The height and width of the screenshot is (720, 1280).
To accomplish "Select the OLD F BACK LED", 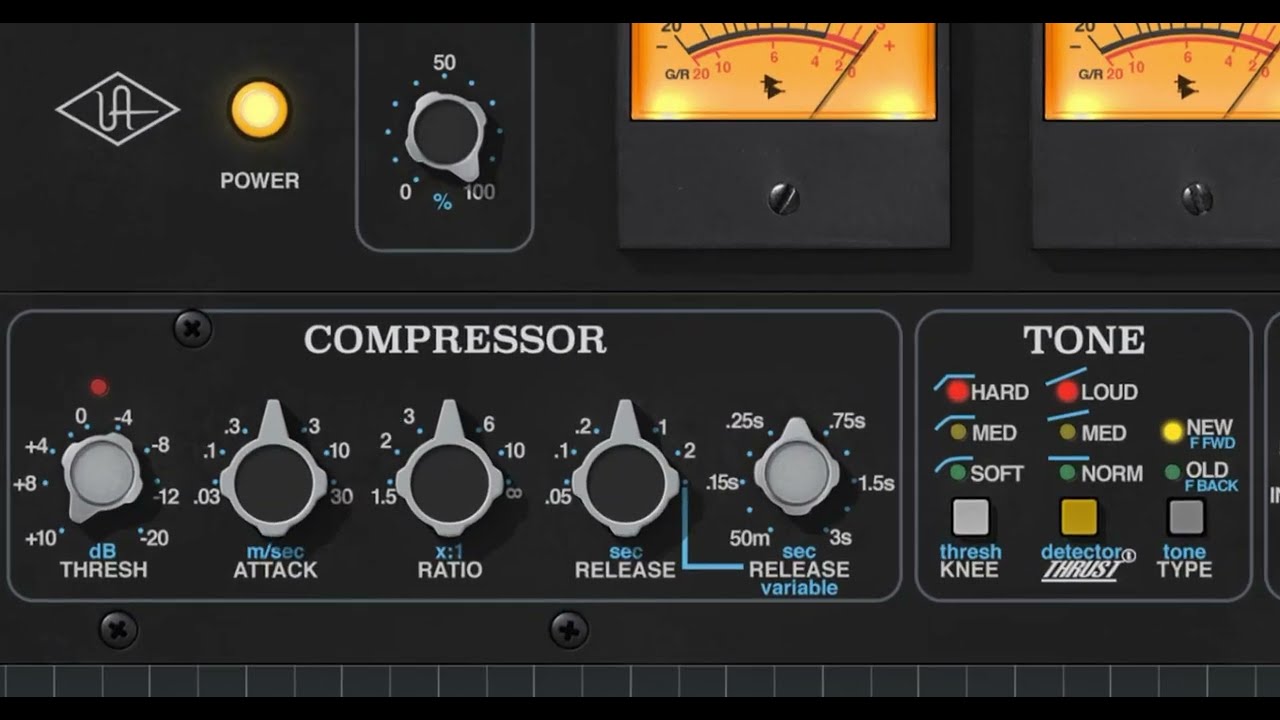I will (x=1173, y=472).
